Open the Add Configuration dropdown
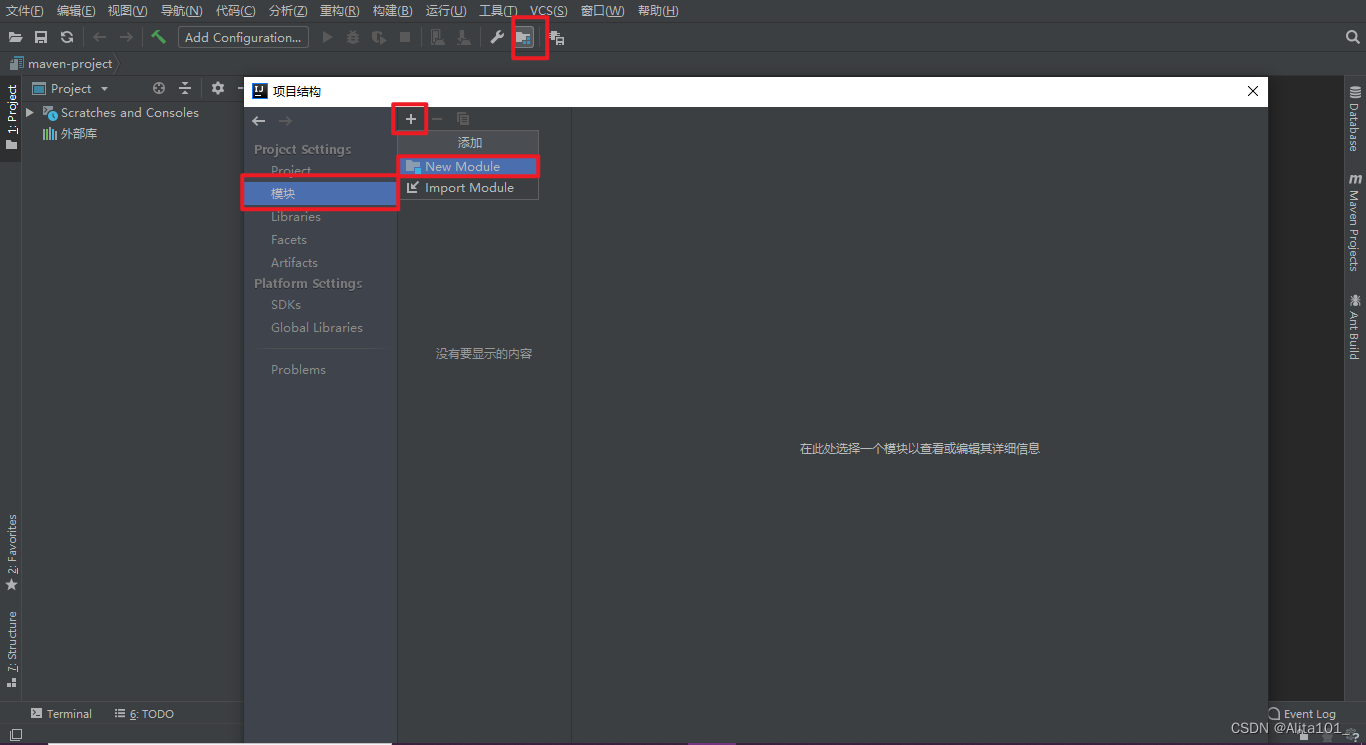Image resolution: width=1366 pixels, height=745 pixels. [243, 37]
